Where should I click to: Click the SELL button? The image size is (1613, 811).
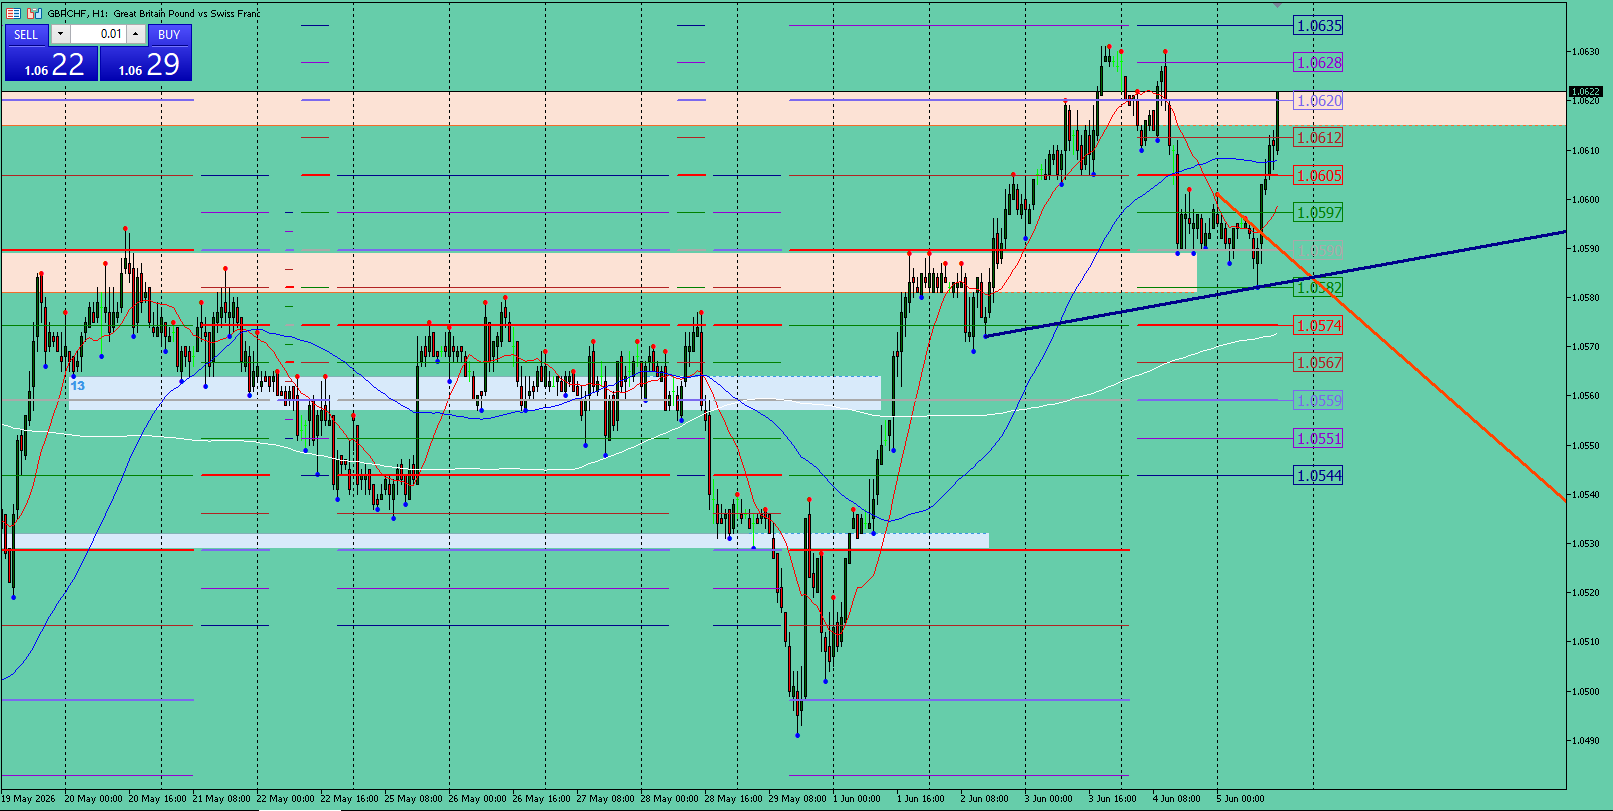(x=26, y=34)
